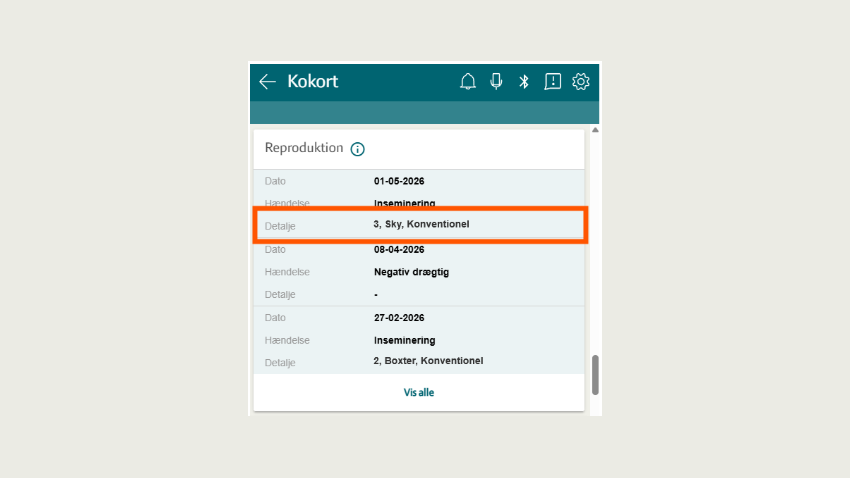
Task: Open settings gear icon
Action: [581, 81]
